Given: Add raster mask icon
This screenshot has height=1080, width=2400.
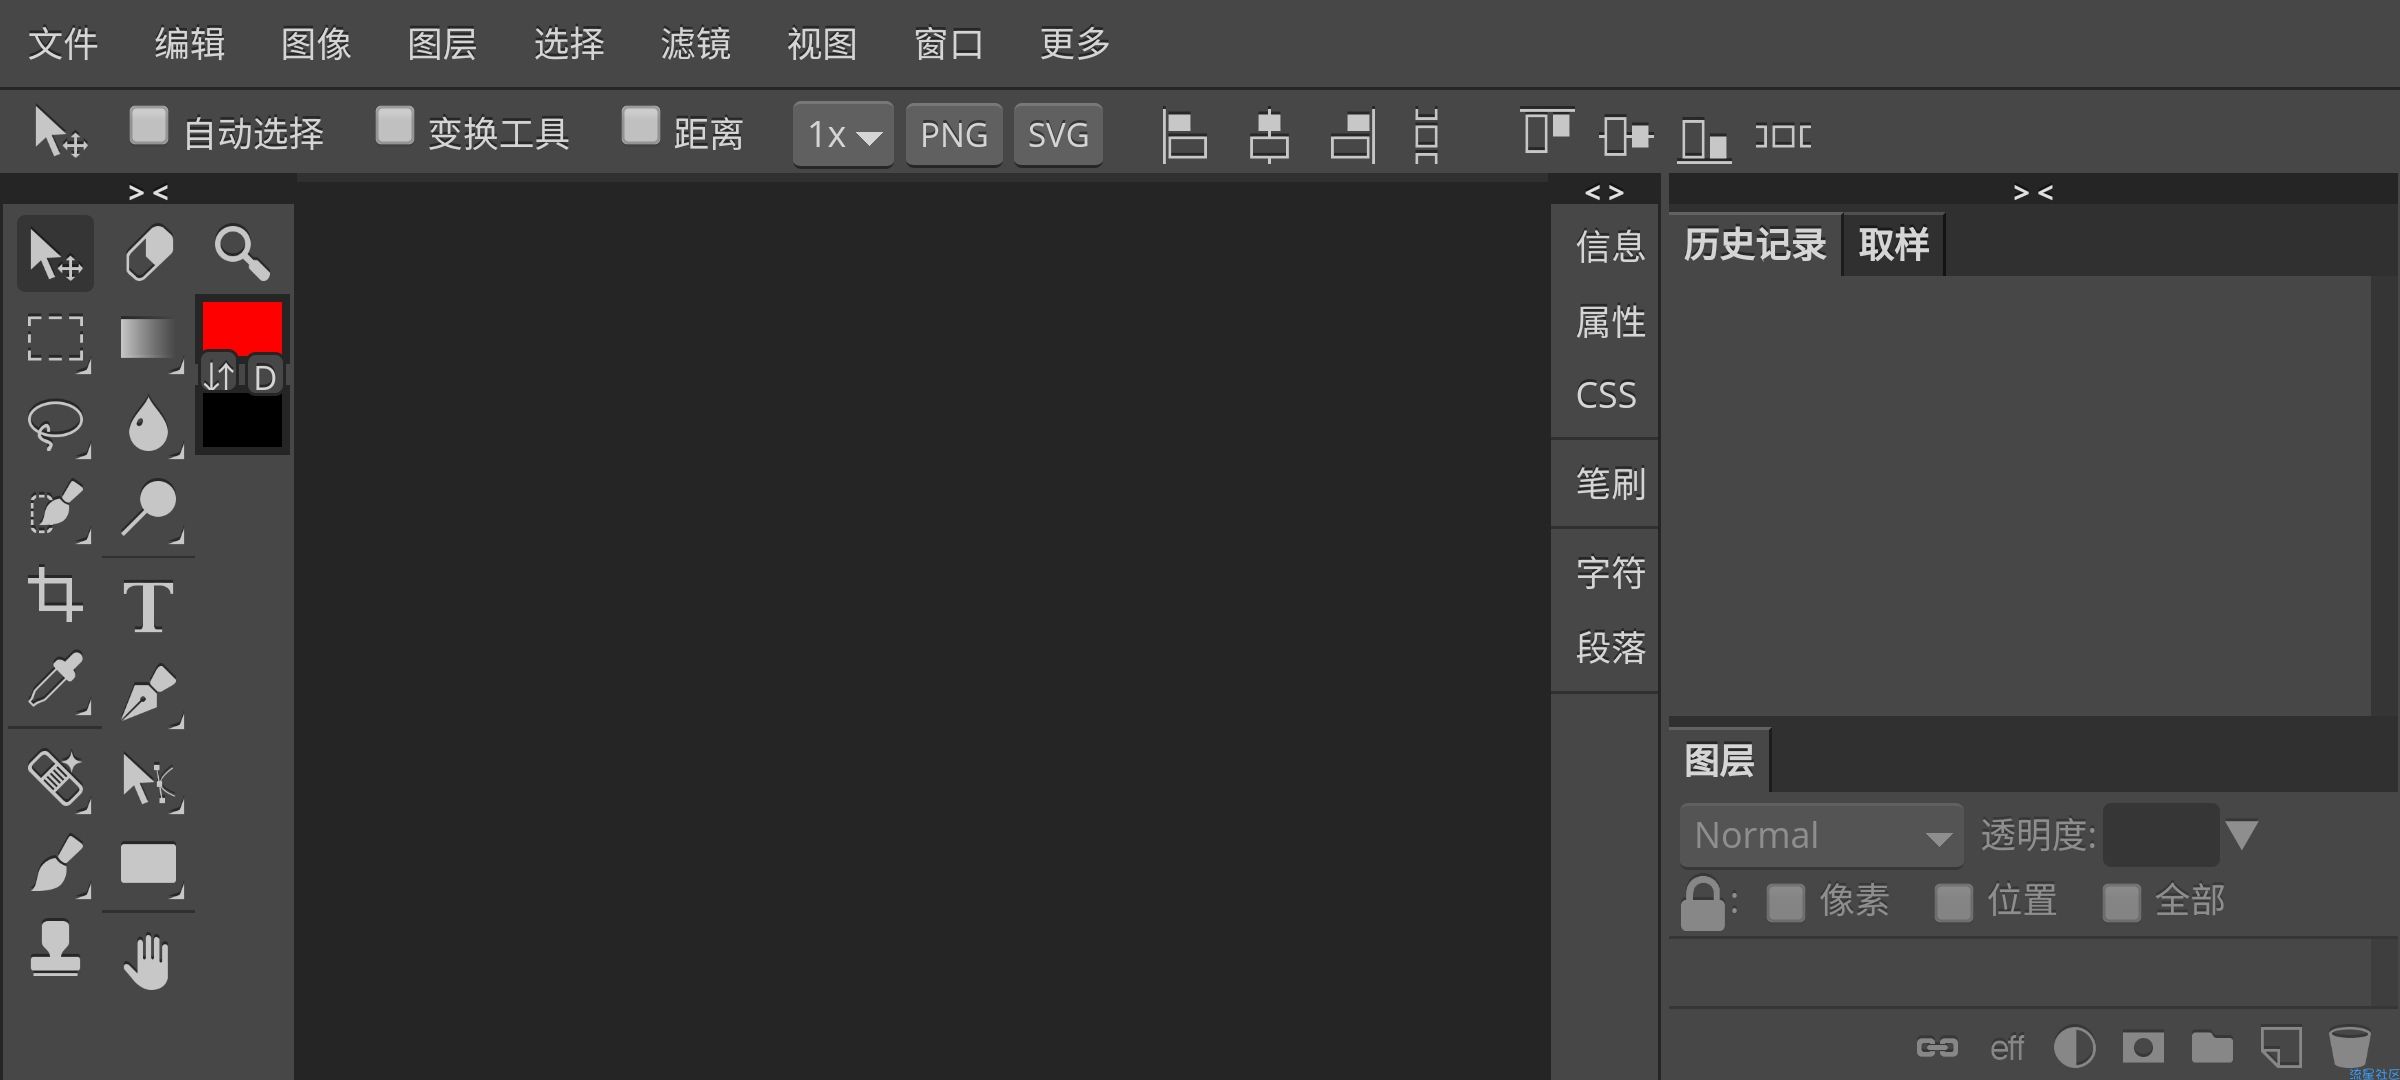Looking at the screenshot, I should (x=2143, y=1047).
